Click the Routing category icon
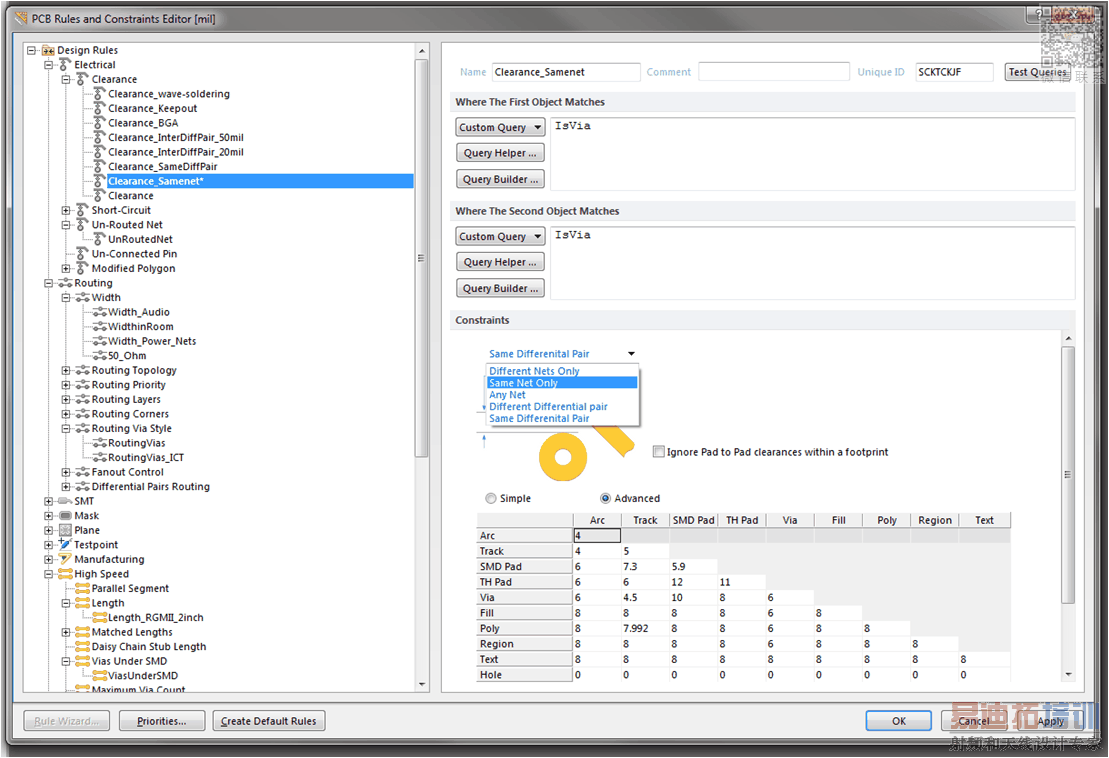Screen dimensions: 1109x758 [65, 283]
